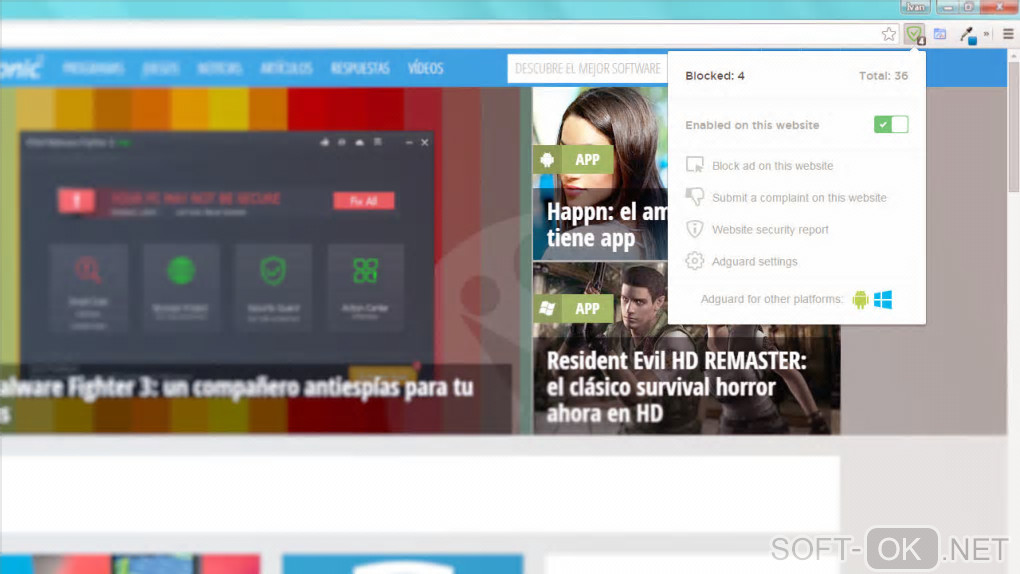Click the page vertical scrollbar thumb
The width and height of the screenshot is (1020, 574).
click(x=1013, y=127)
